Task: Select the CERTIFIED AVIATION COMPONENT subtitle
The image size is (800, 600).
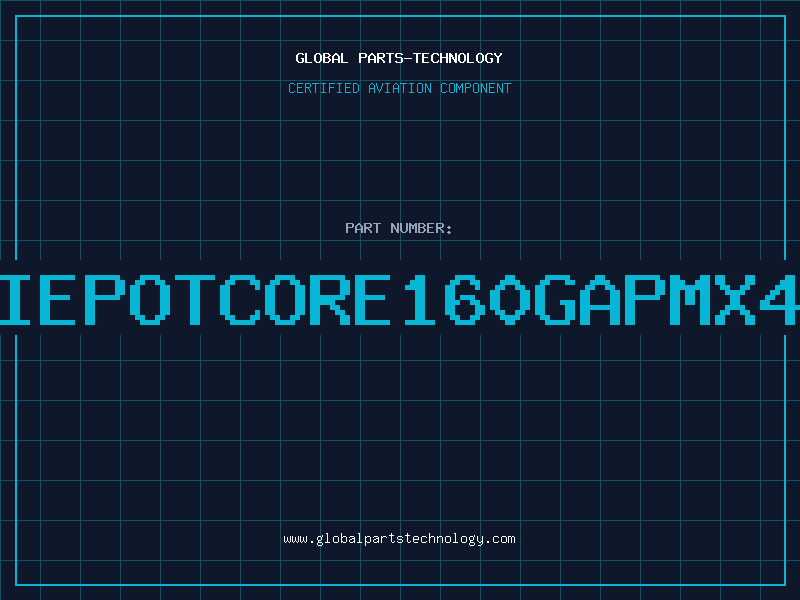Action: [x=399, y=88]
